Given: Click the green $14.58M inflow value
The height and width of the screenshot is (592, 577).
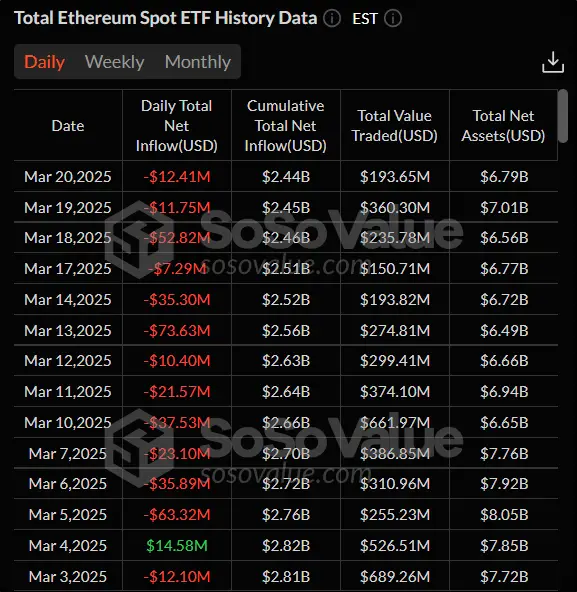Looking at the screenshot, I should (177, 546).
